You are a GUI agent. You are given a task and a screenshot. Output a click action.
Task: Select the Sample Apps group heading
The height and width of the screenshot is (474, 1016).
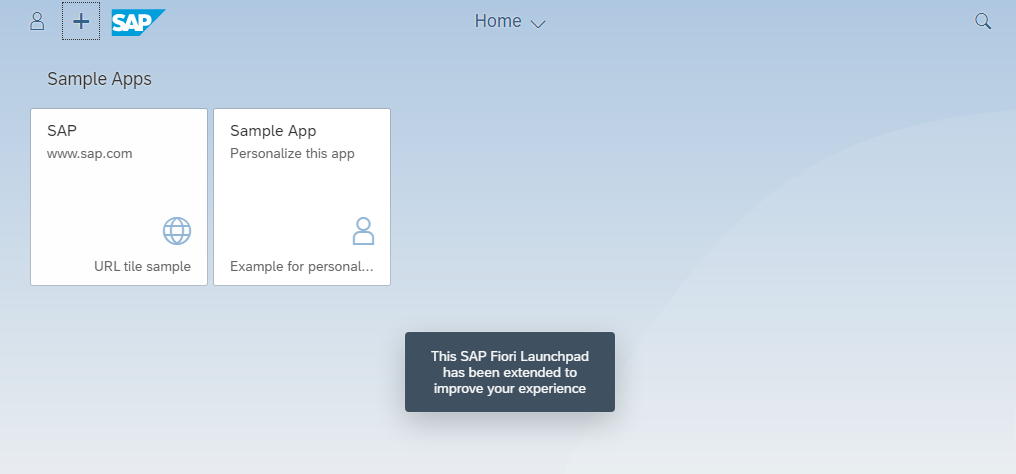(x=99, y=79)
